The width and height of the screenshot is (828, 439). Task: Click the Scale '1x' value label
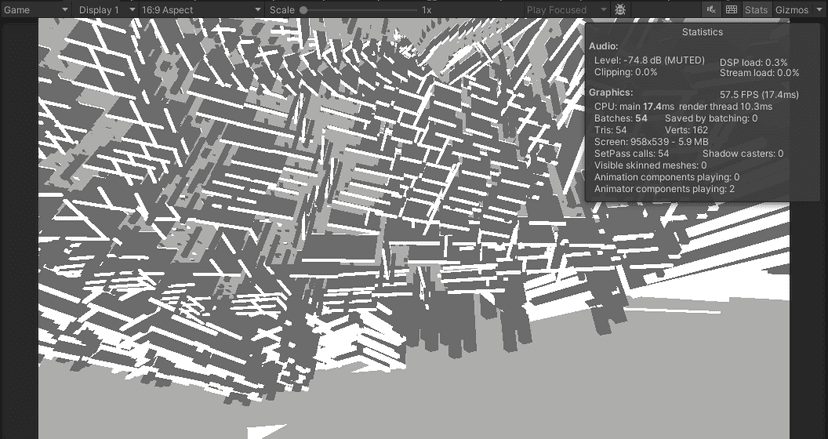coord(427,10)
